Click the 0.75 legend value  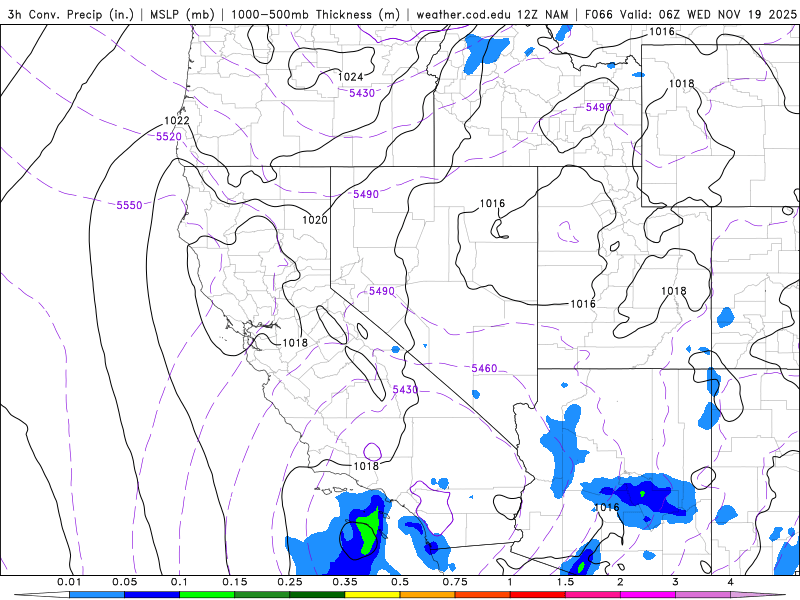[x=455, y=582]
